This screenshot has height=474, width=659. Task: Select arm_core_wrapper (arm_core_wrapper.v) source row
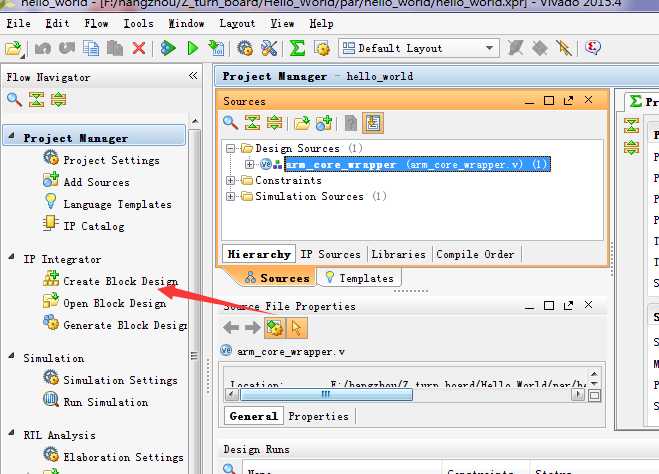(x=417, y=164)
